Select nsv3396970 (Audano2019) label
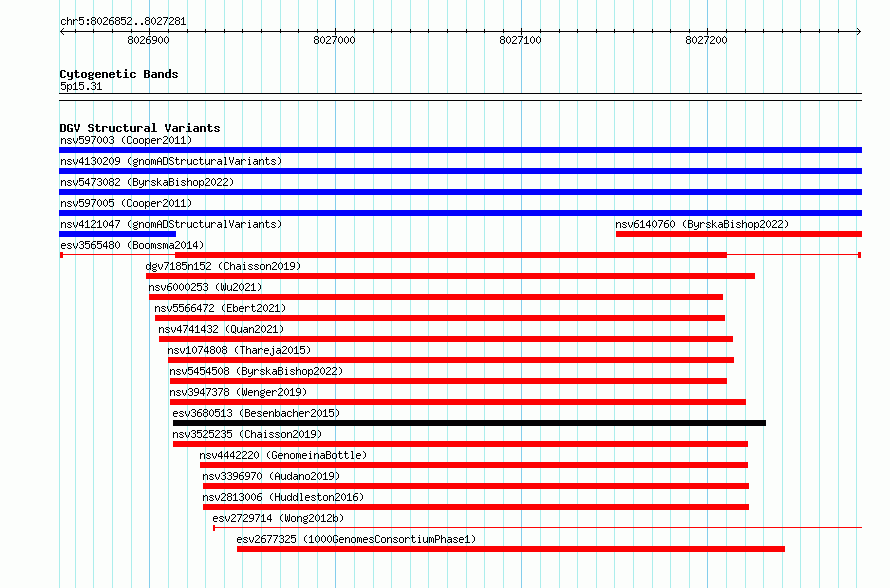 (x=271, y=476)
